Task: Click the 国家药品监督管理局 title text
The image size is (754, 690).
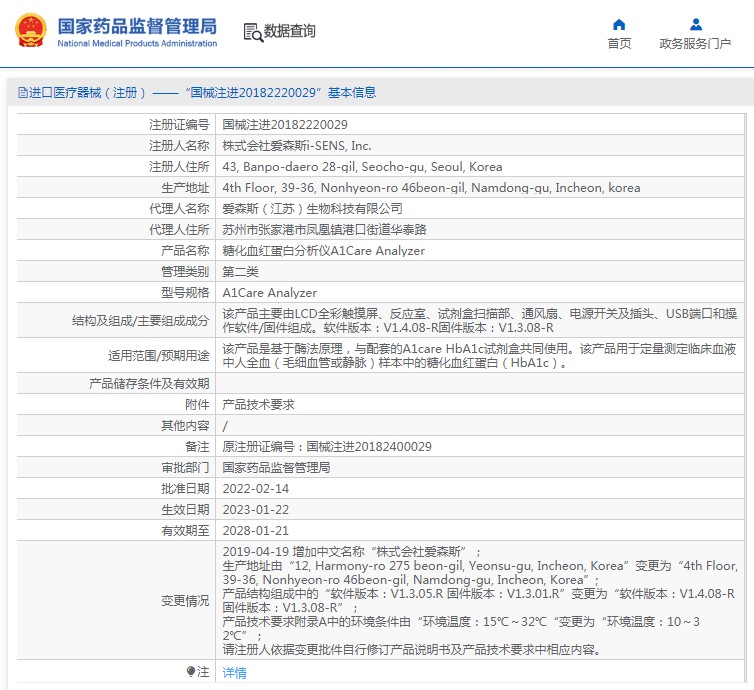Action: (137, 25)
